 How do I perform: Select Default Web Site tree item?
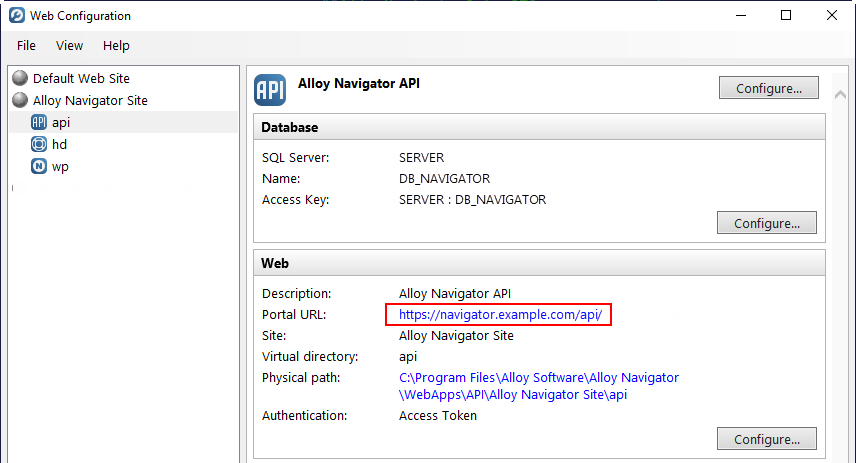81,79
